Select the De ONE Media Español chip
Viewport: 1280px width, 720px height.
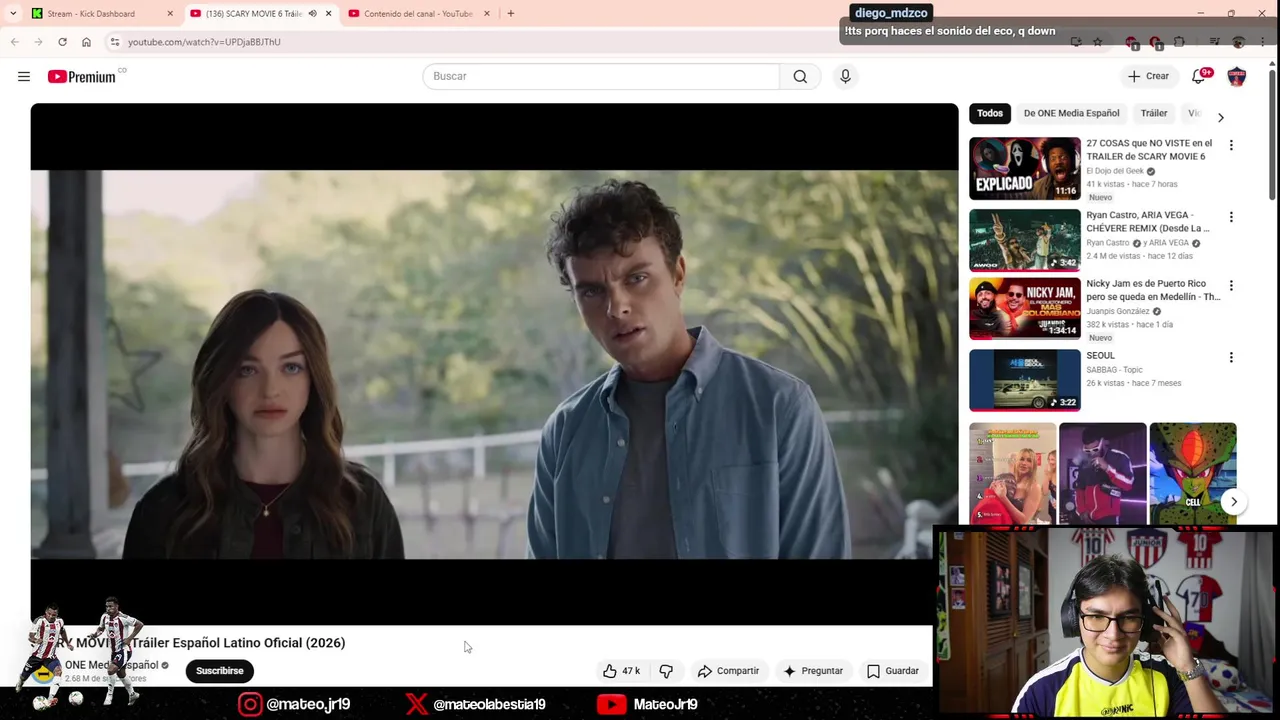point(1072,114)
